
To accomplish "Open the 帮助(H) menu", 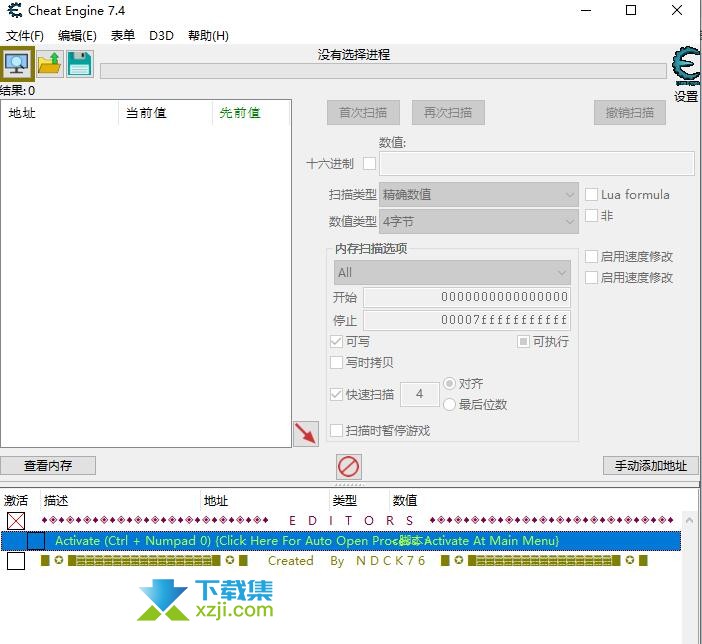I will coord(208,35).
